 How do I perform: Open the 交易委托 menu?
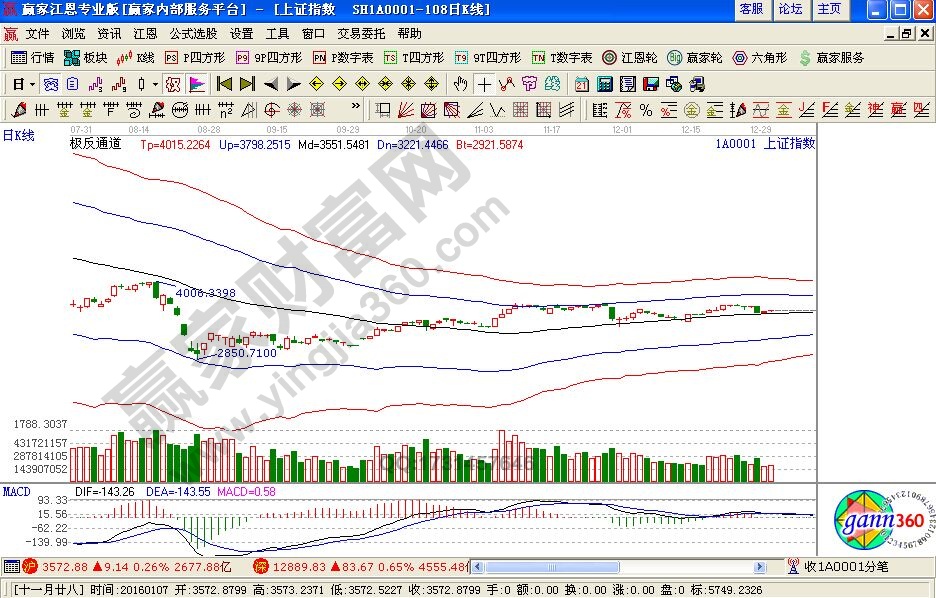pyautogui.click(x=360, y=33)
